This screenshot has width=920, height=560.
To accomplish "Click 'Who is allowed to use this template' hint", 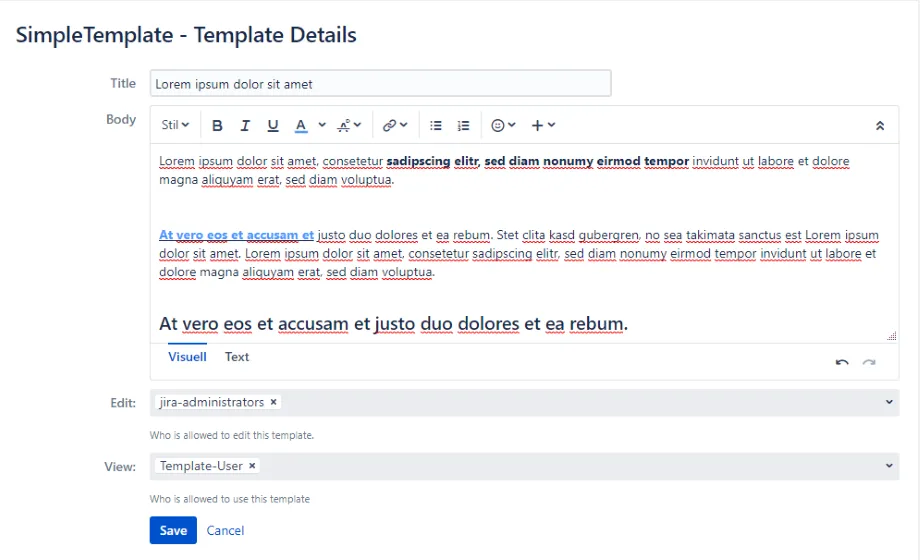I will (x=230, y=499).
